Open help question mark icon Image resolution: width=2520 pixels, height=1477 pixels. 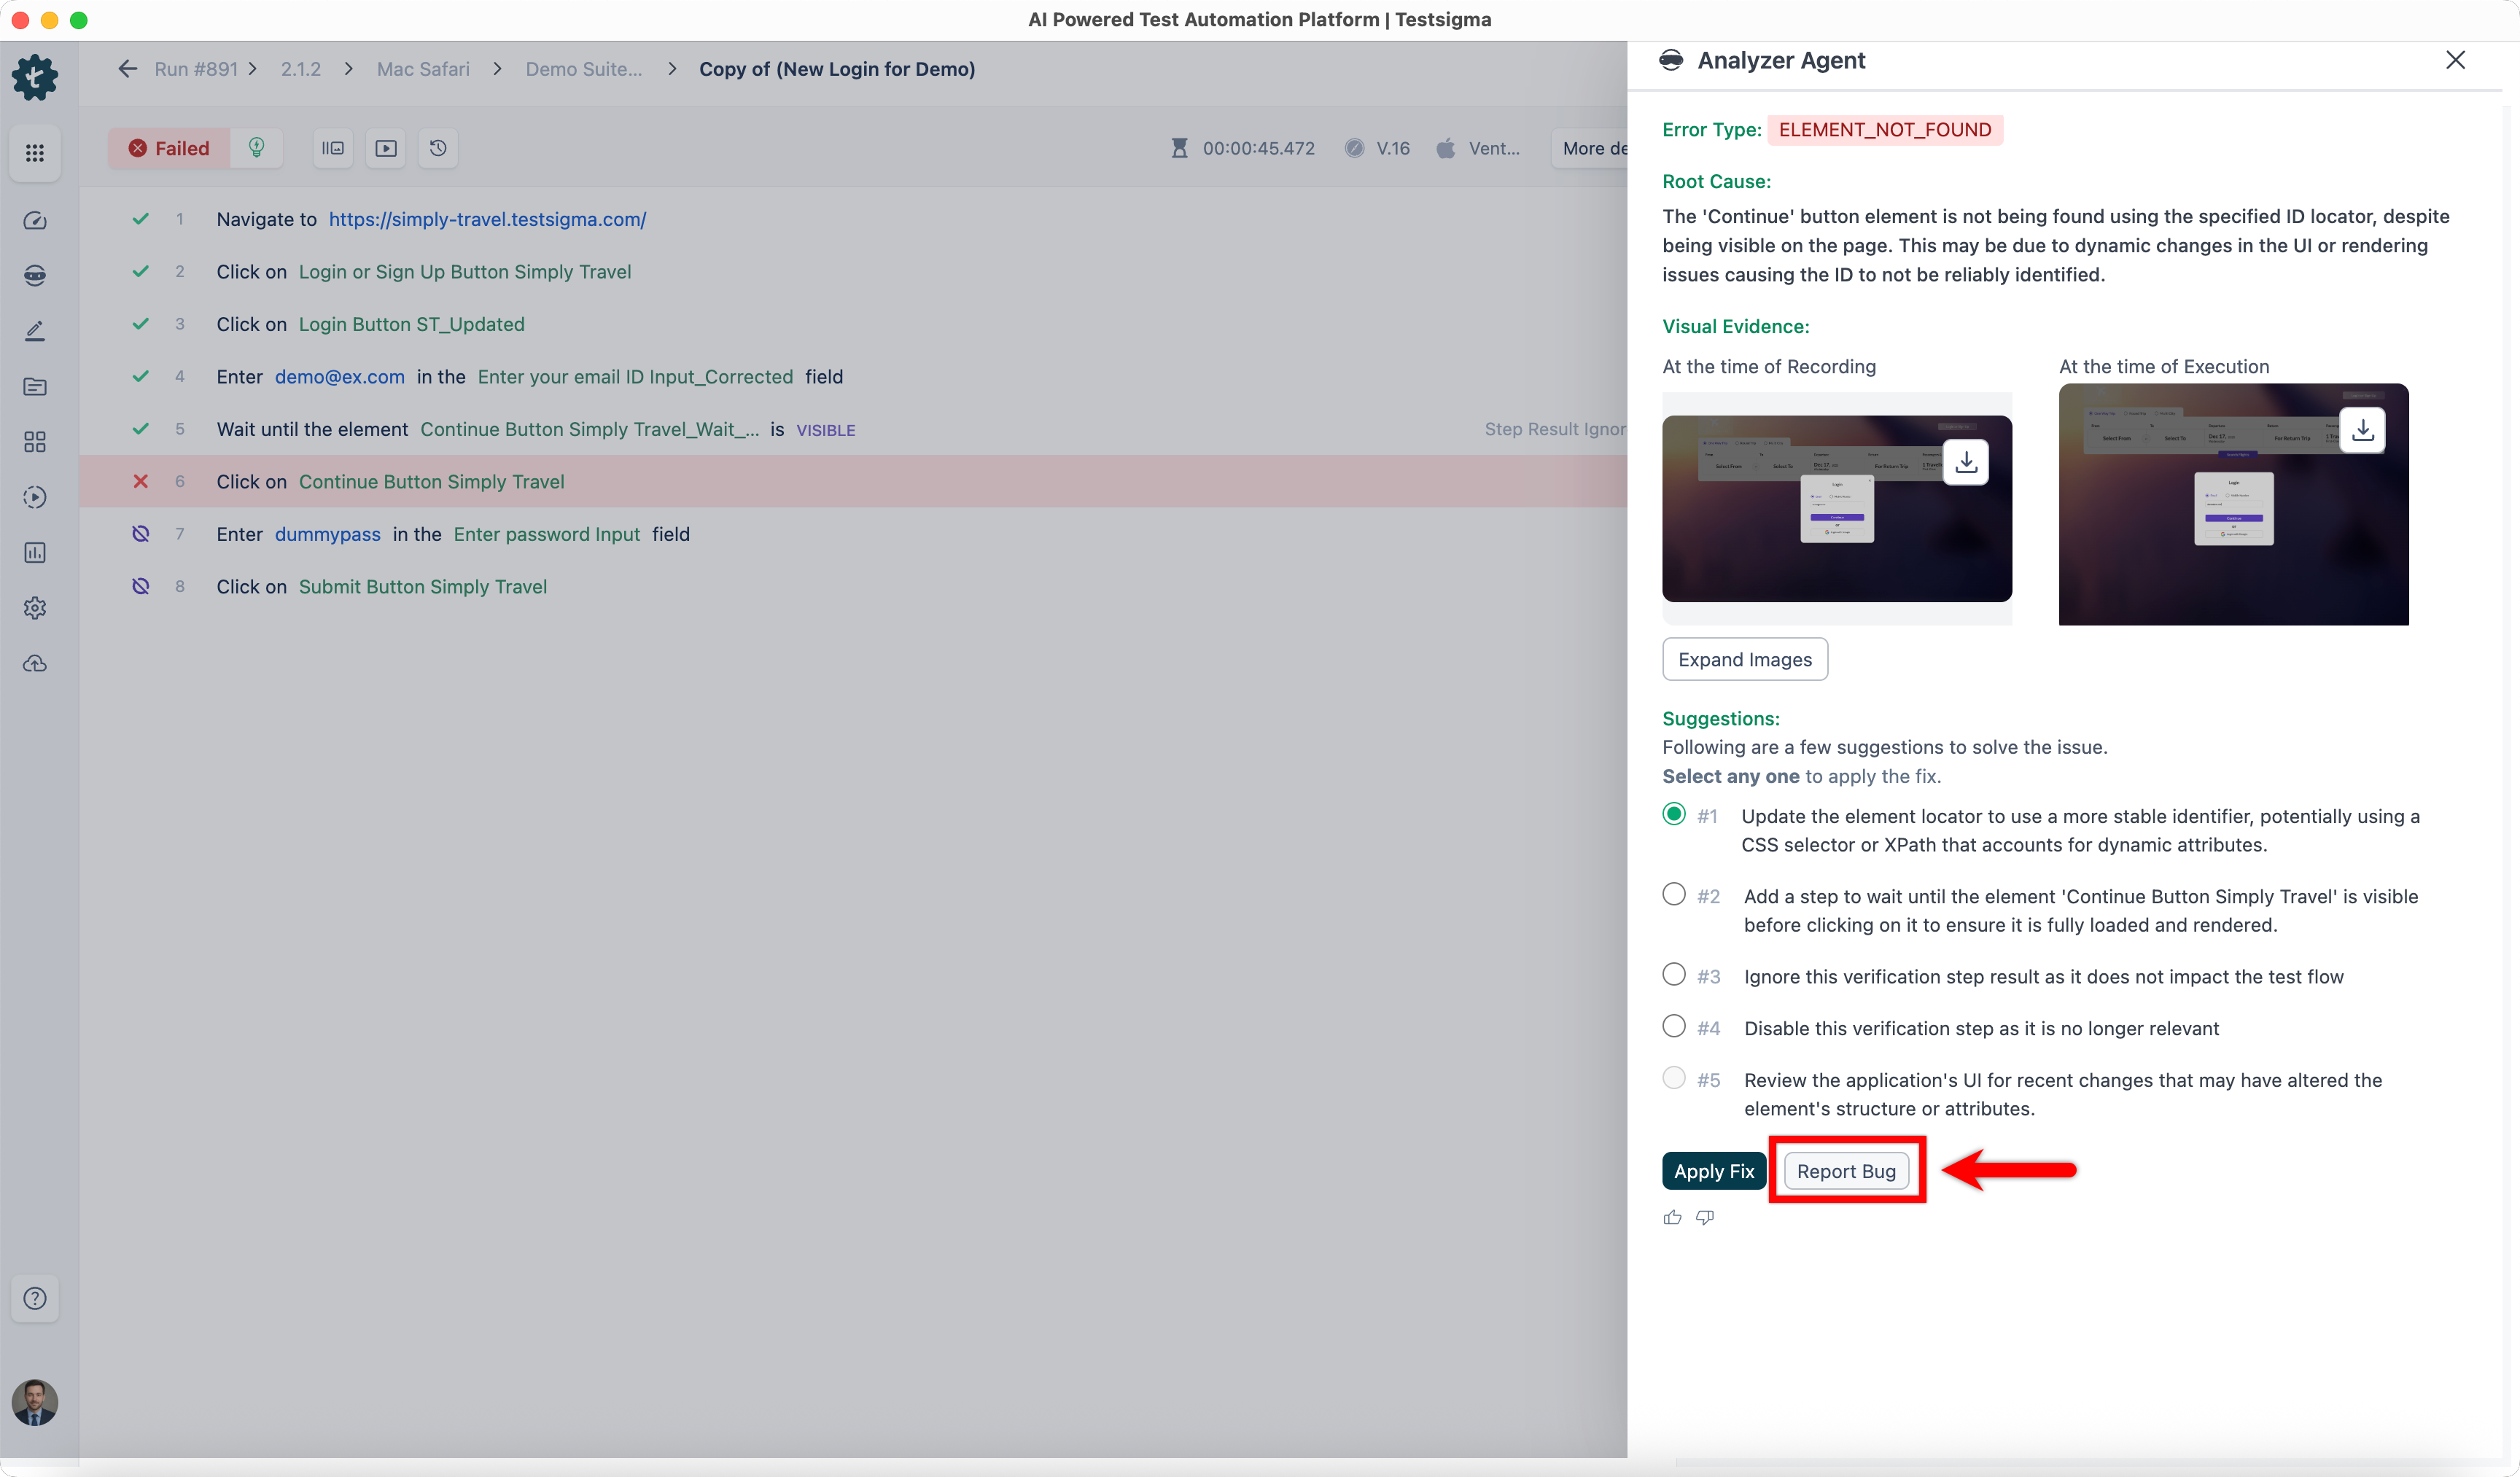[x=35, y=1298]
